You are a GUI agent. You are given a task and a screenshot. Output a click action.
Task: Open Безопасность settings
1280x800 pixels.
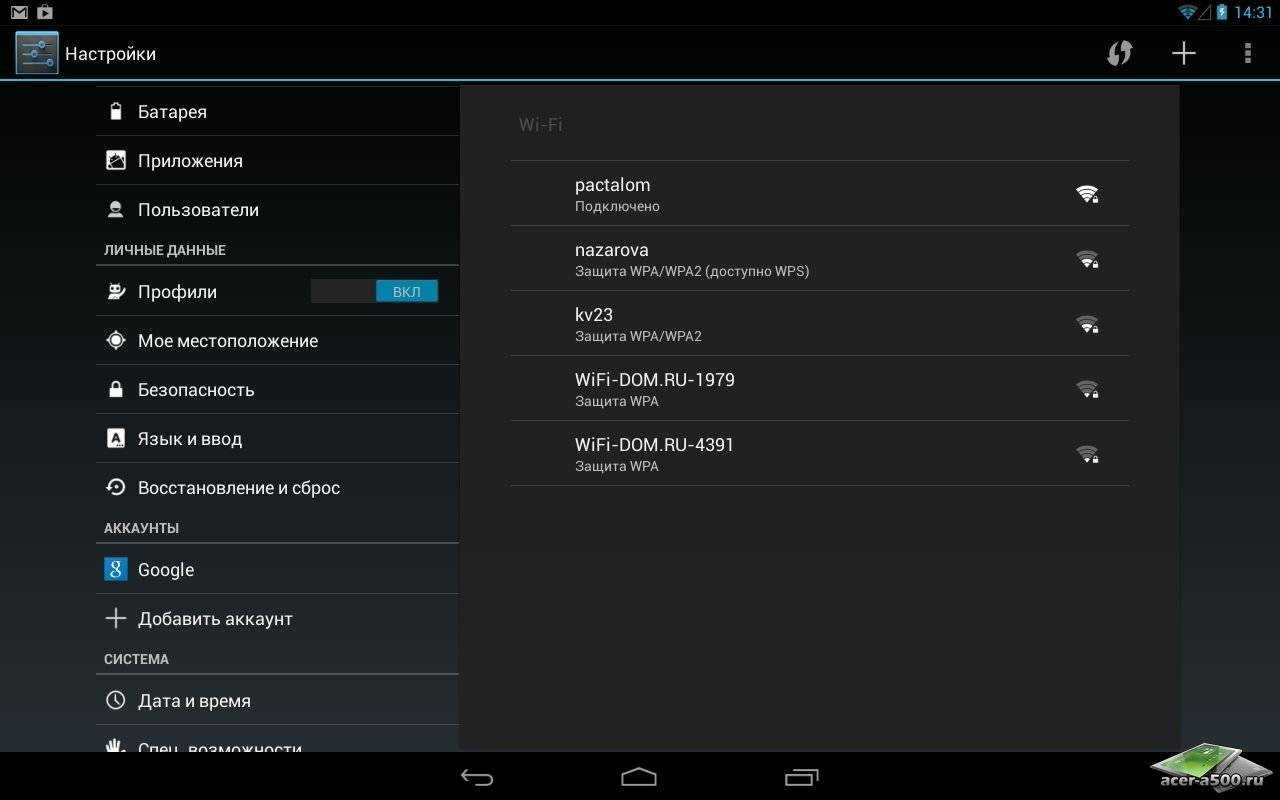[277, 389]
